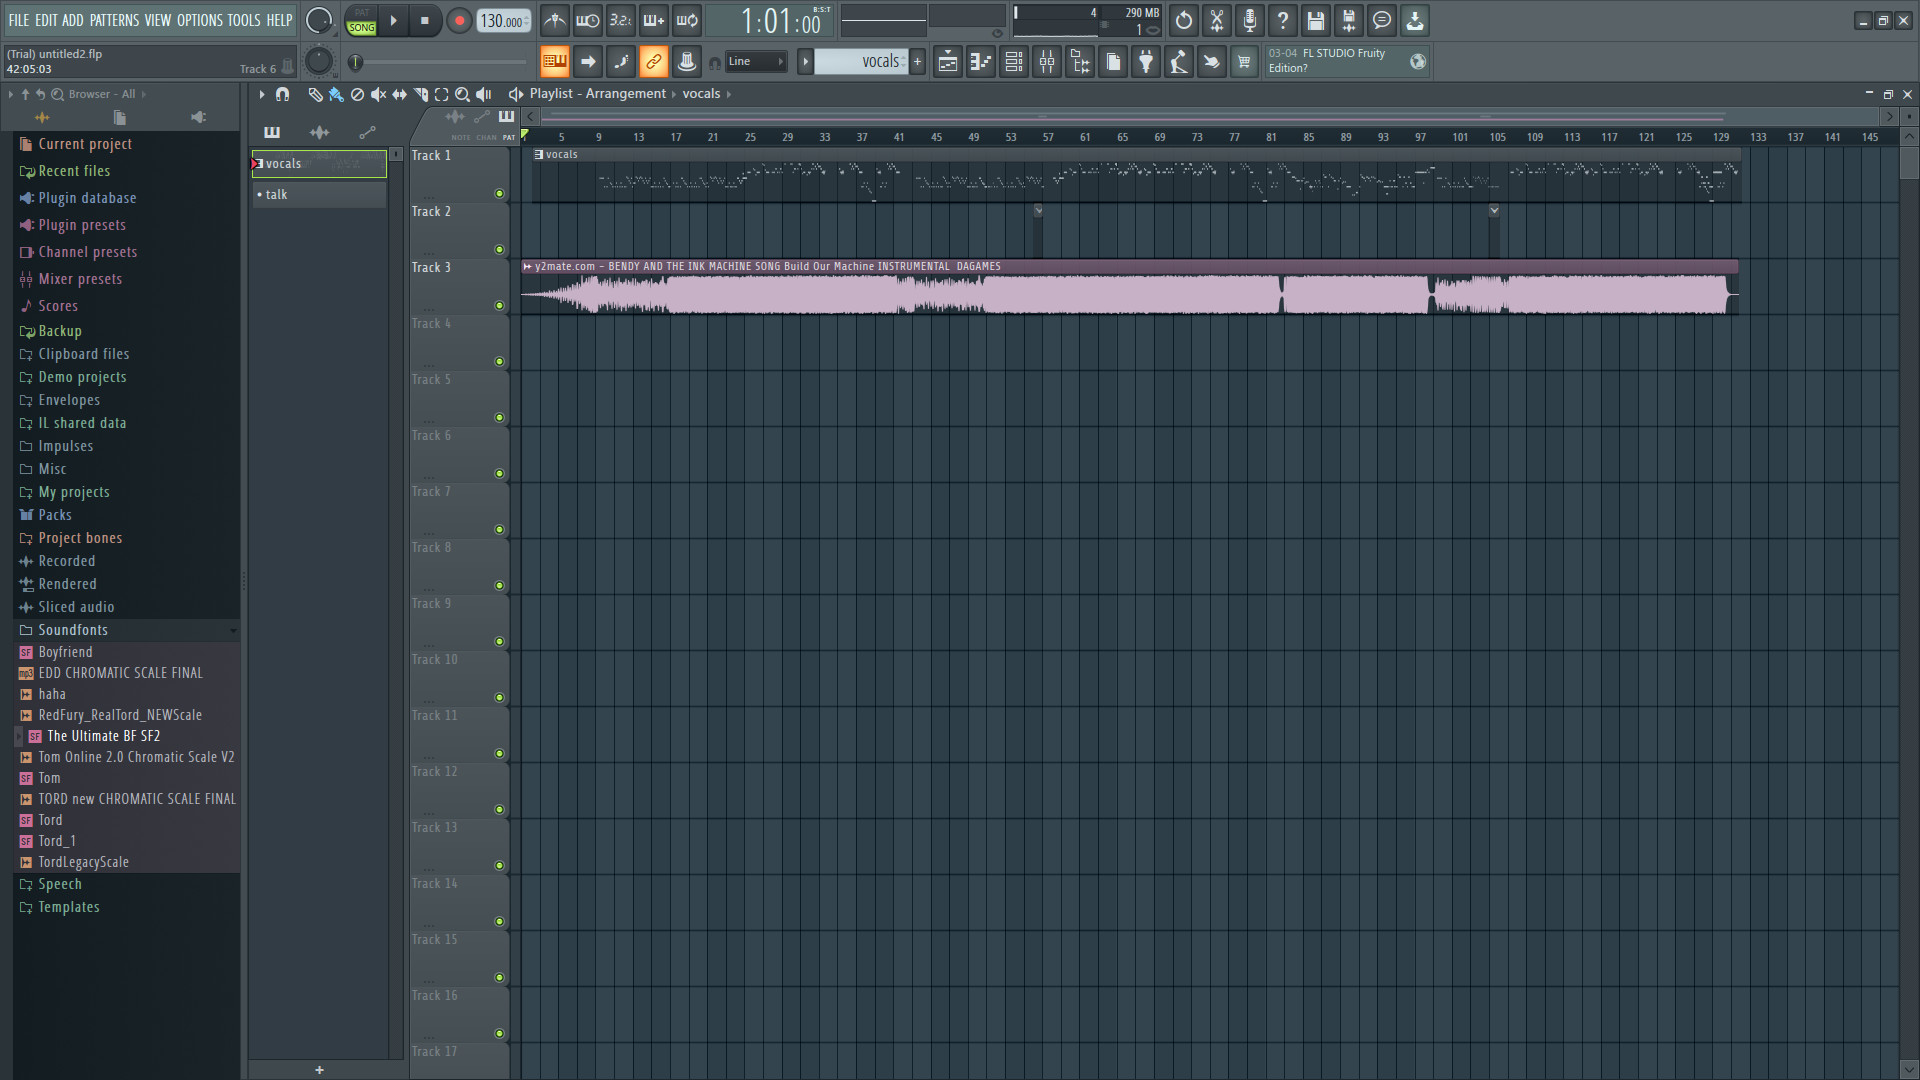Click the microphone one-click recording icon
This screenshot has height=1080, width=1920.
[1249, 20]
